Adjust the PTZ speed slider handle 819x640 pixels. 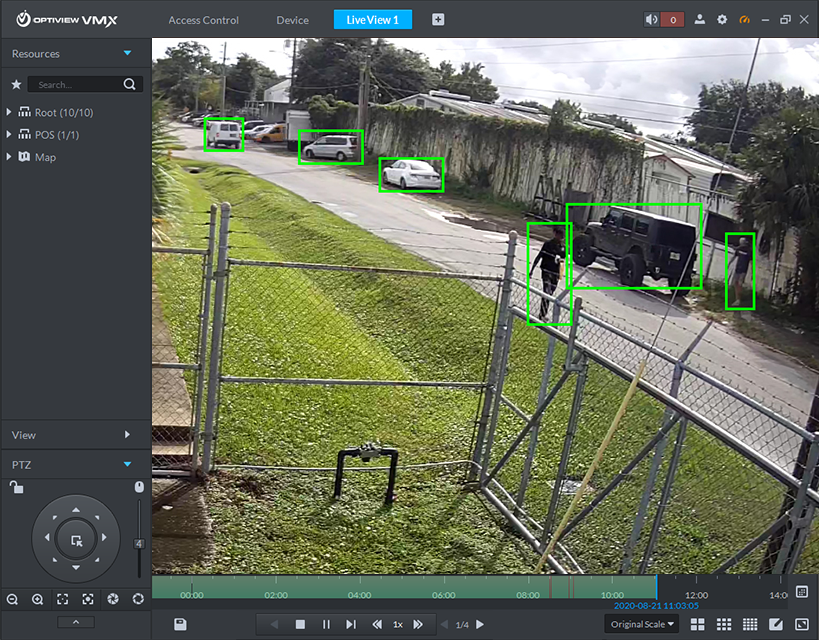(x=139, y=543)
